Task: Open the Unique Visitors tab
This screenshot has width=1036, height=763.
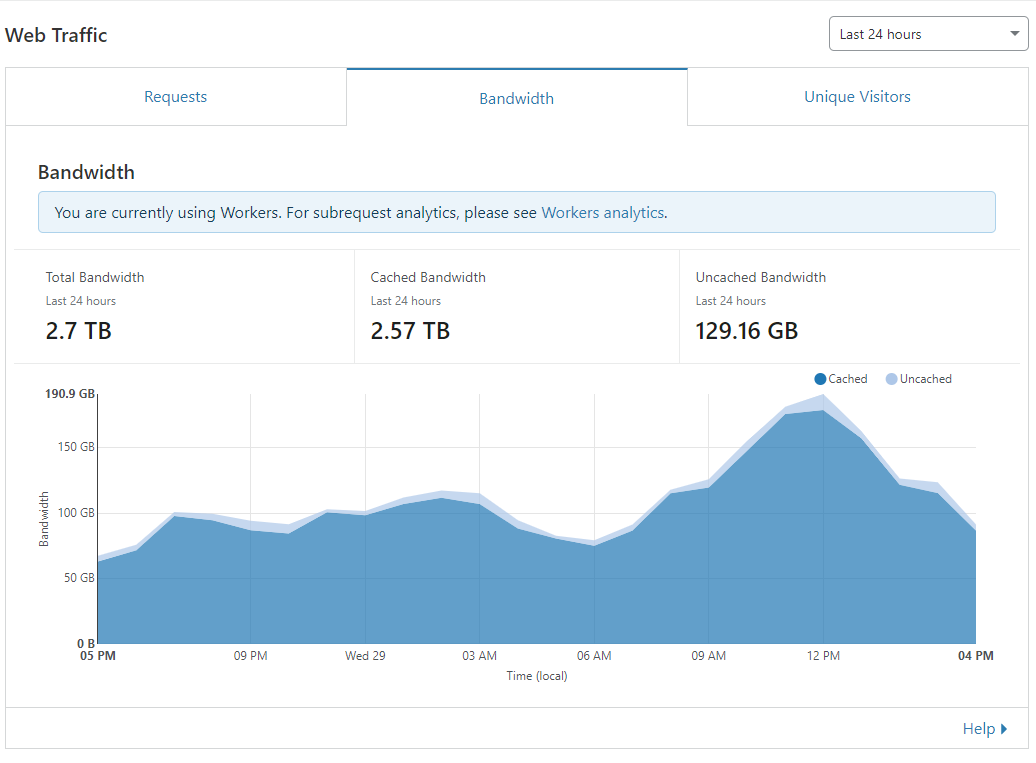Action: click(x=858, y=96)
